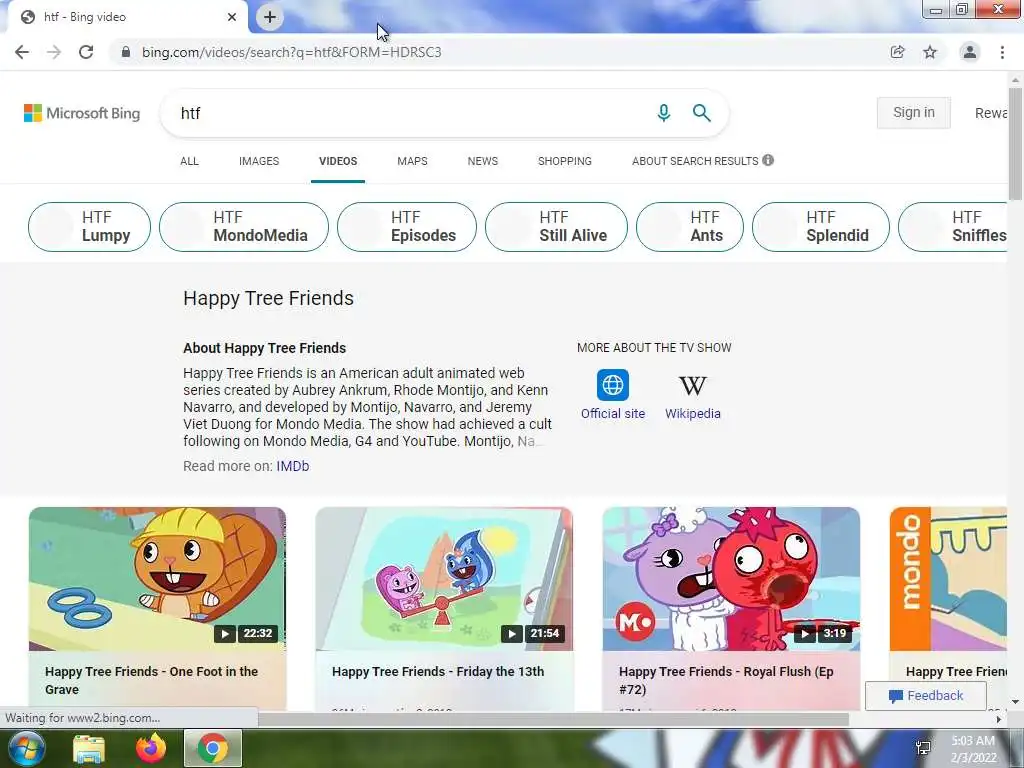This screenshot has width=1024, height=768.
Task: View site info via the padlock icon
Action: 126,52
